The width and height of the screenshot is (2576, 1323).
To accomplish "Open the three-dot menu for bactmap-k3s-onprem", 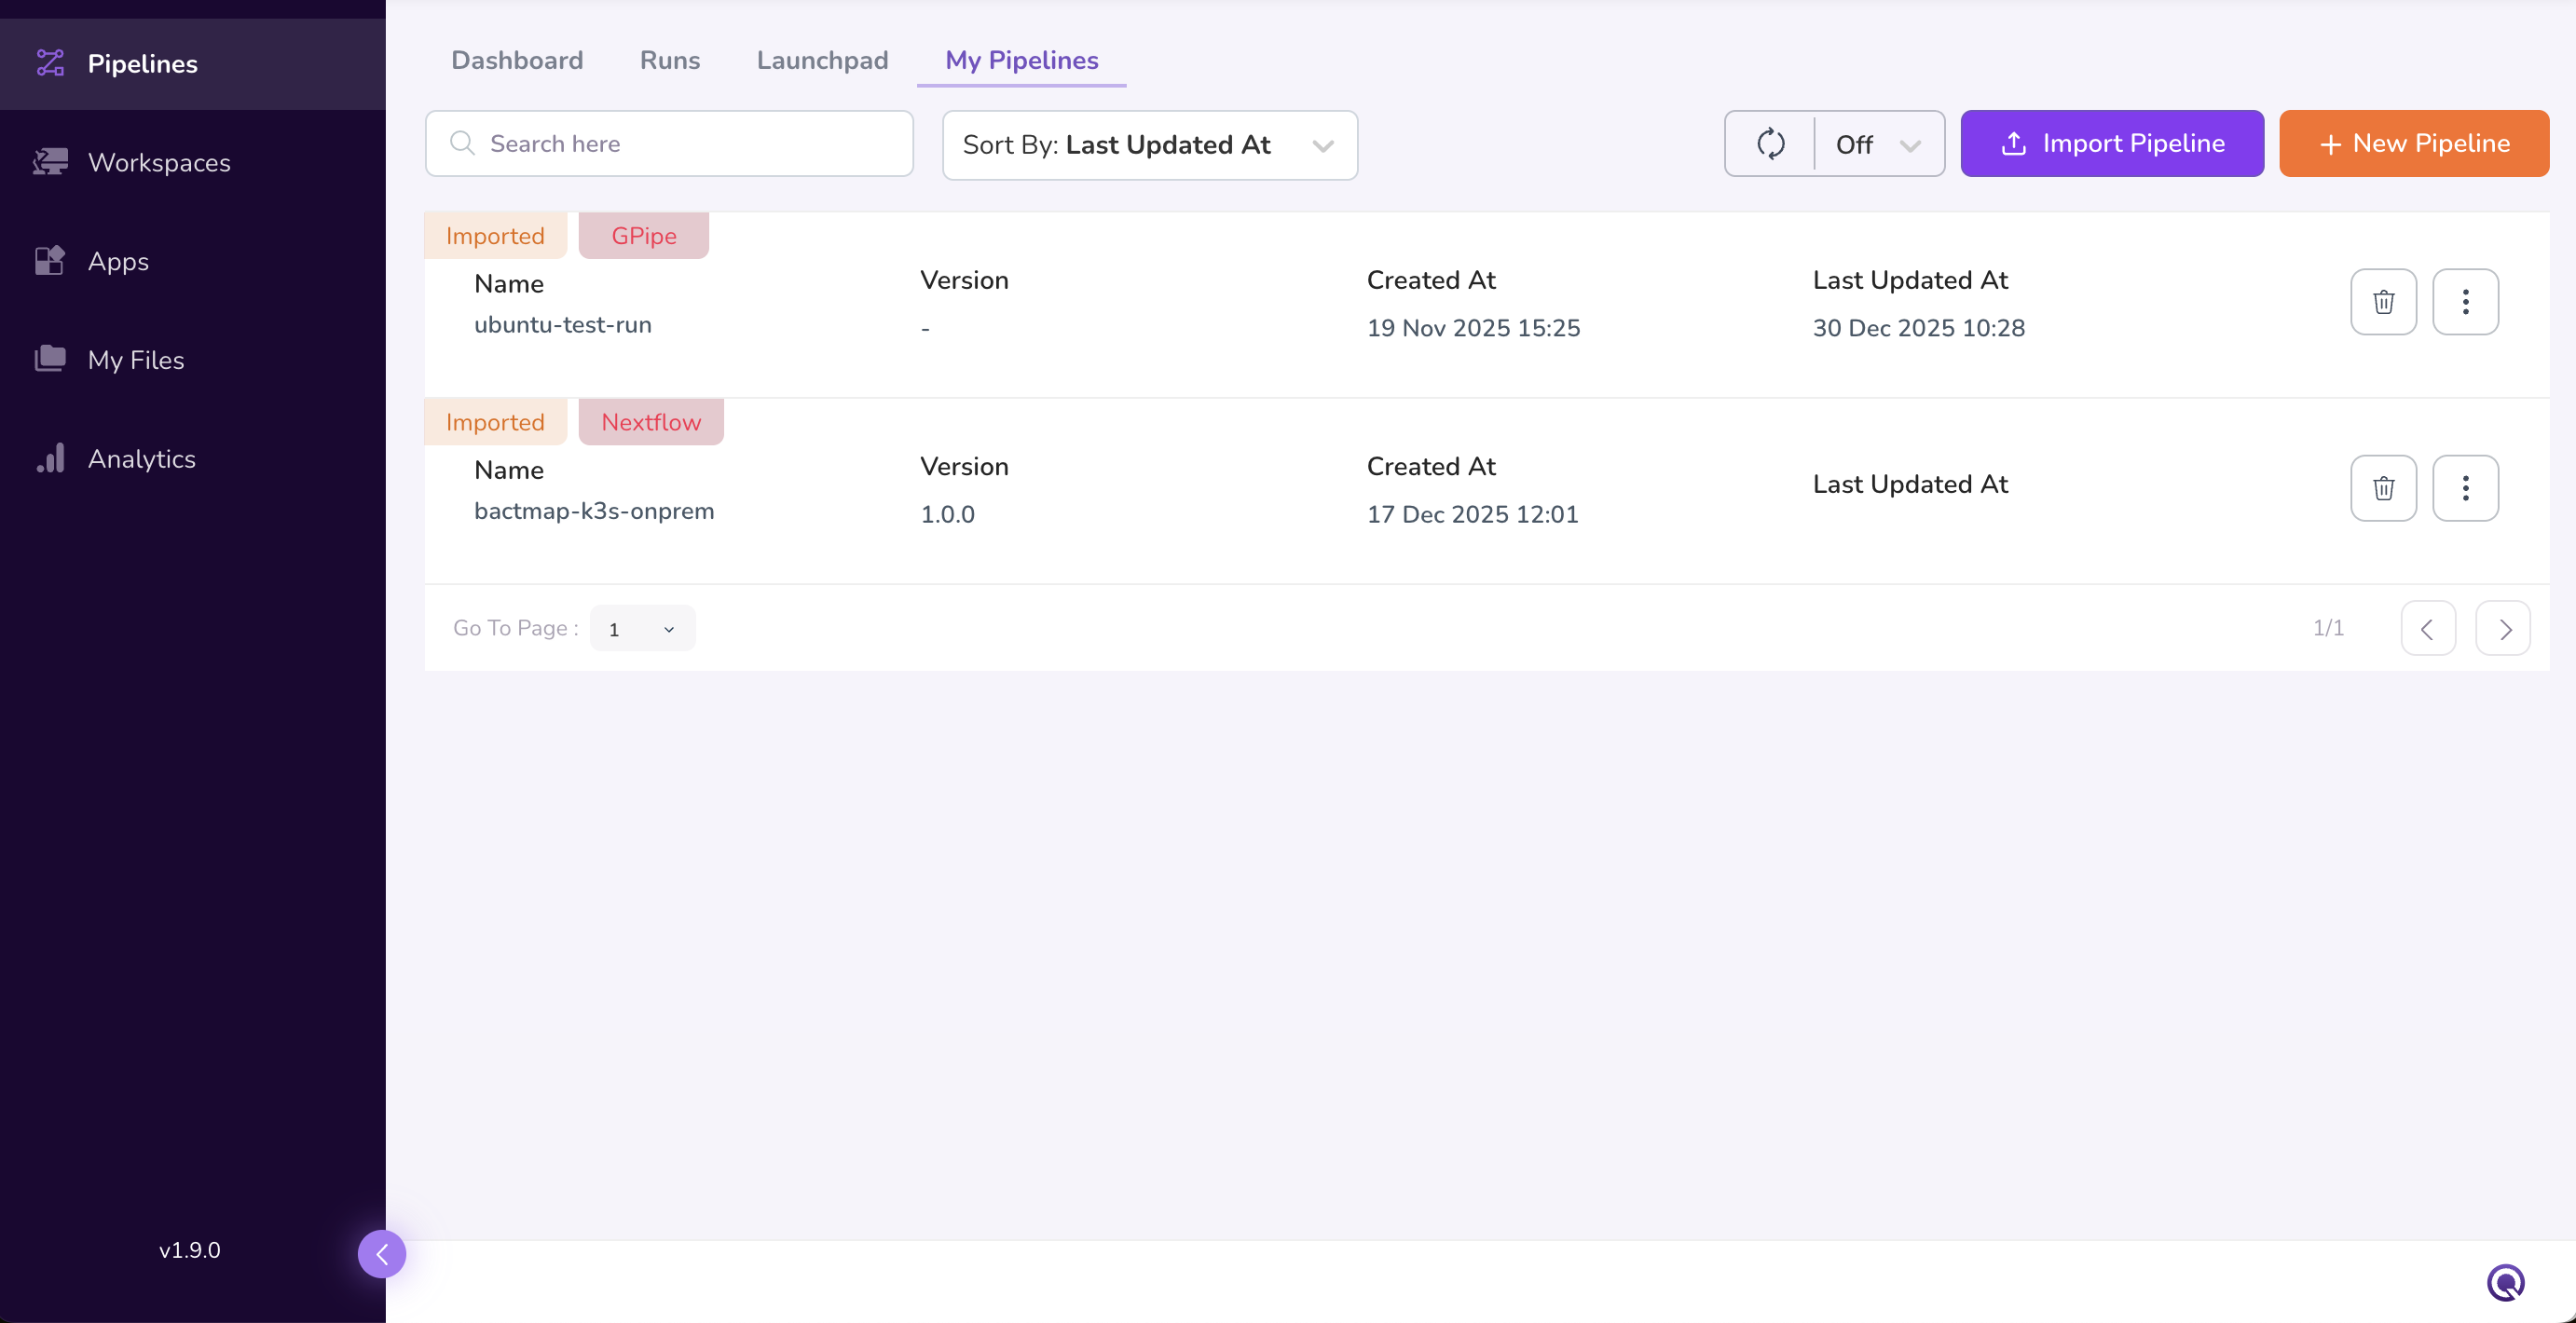I will click(2465, 488).
